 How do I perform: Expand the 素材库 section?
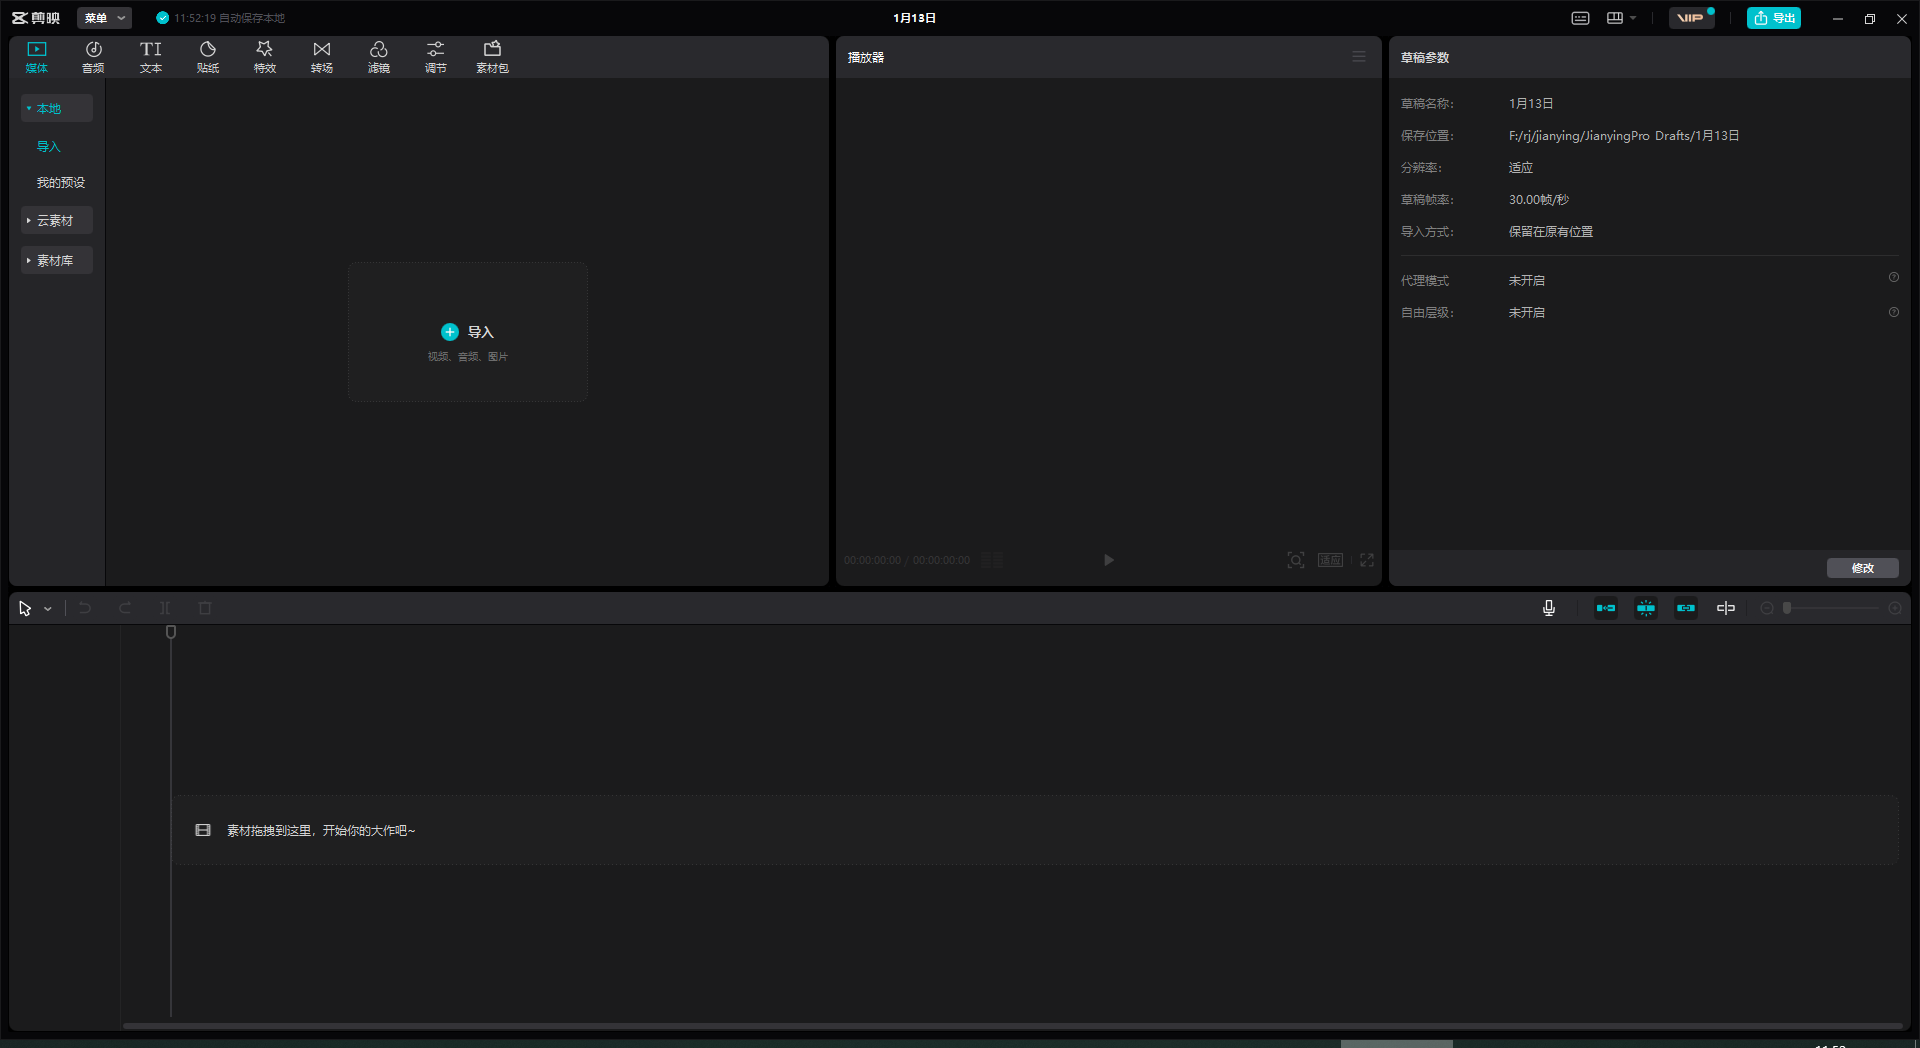click(x=57, y=260)
